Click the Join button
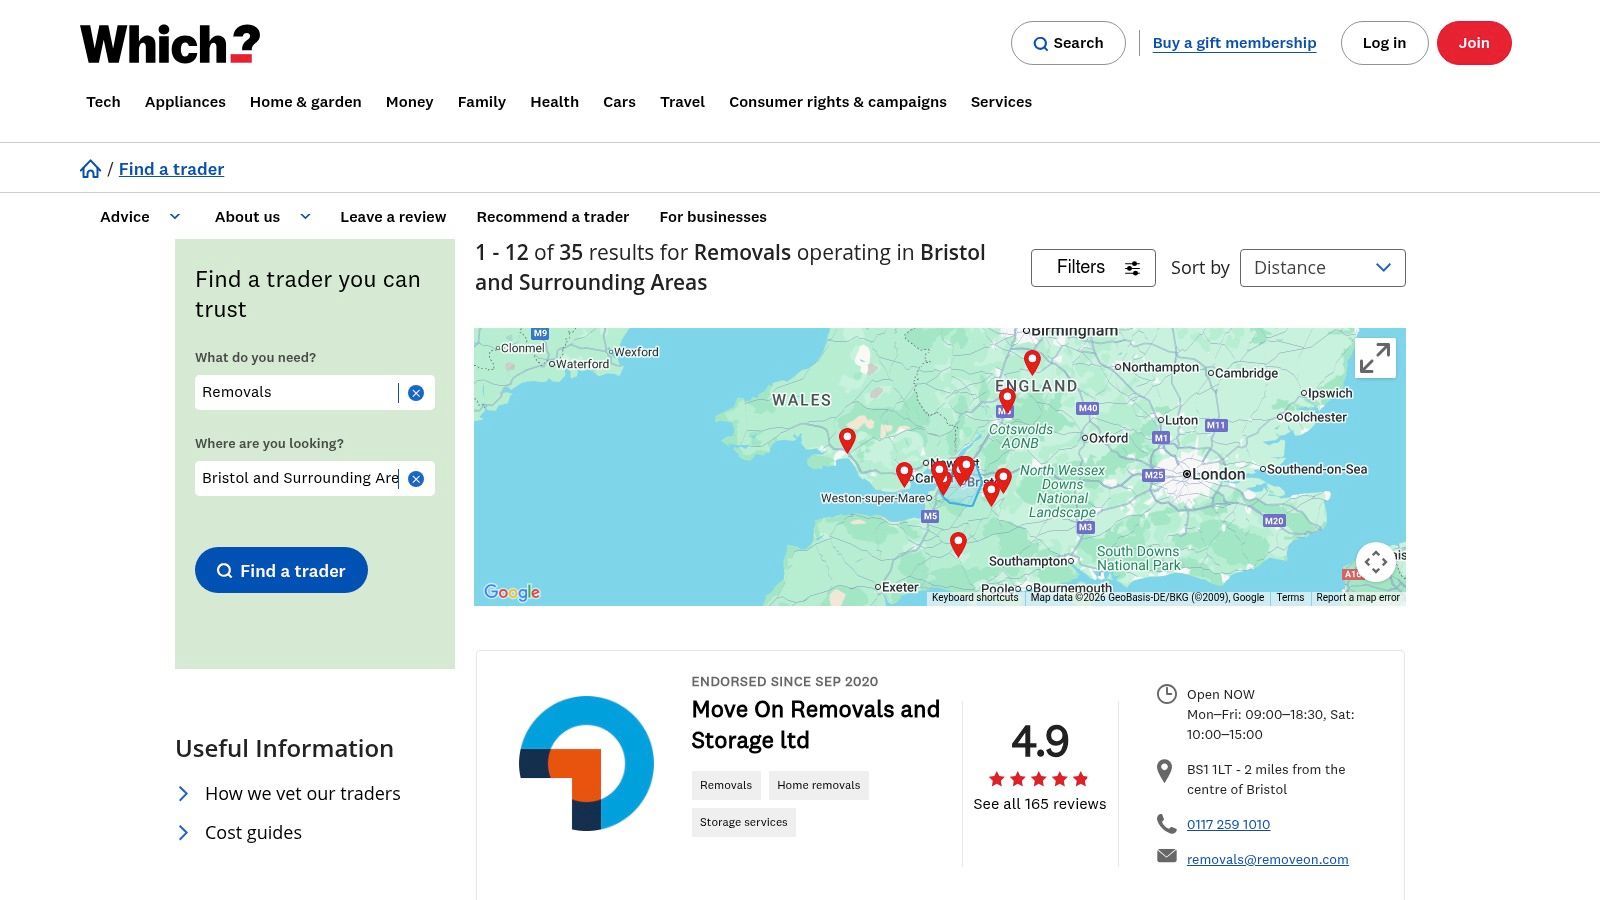1600x900 pixels. click(1474, 43)
